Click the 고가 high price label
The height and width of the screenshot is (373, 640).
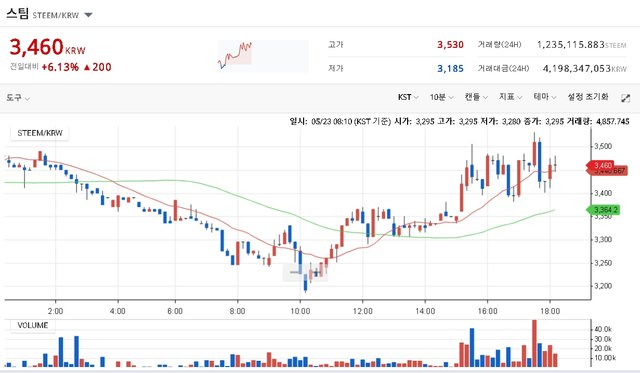point(336,44)
